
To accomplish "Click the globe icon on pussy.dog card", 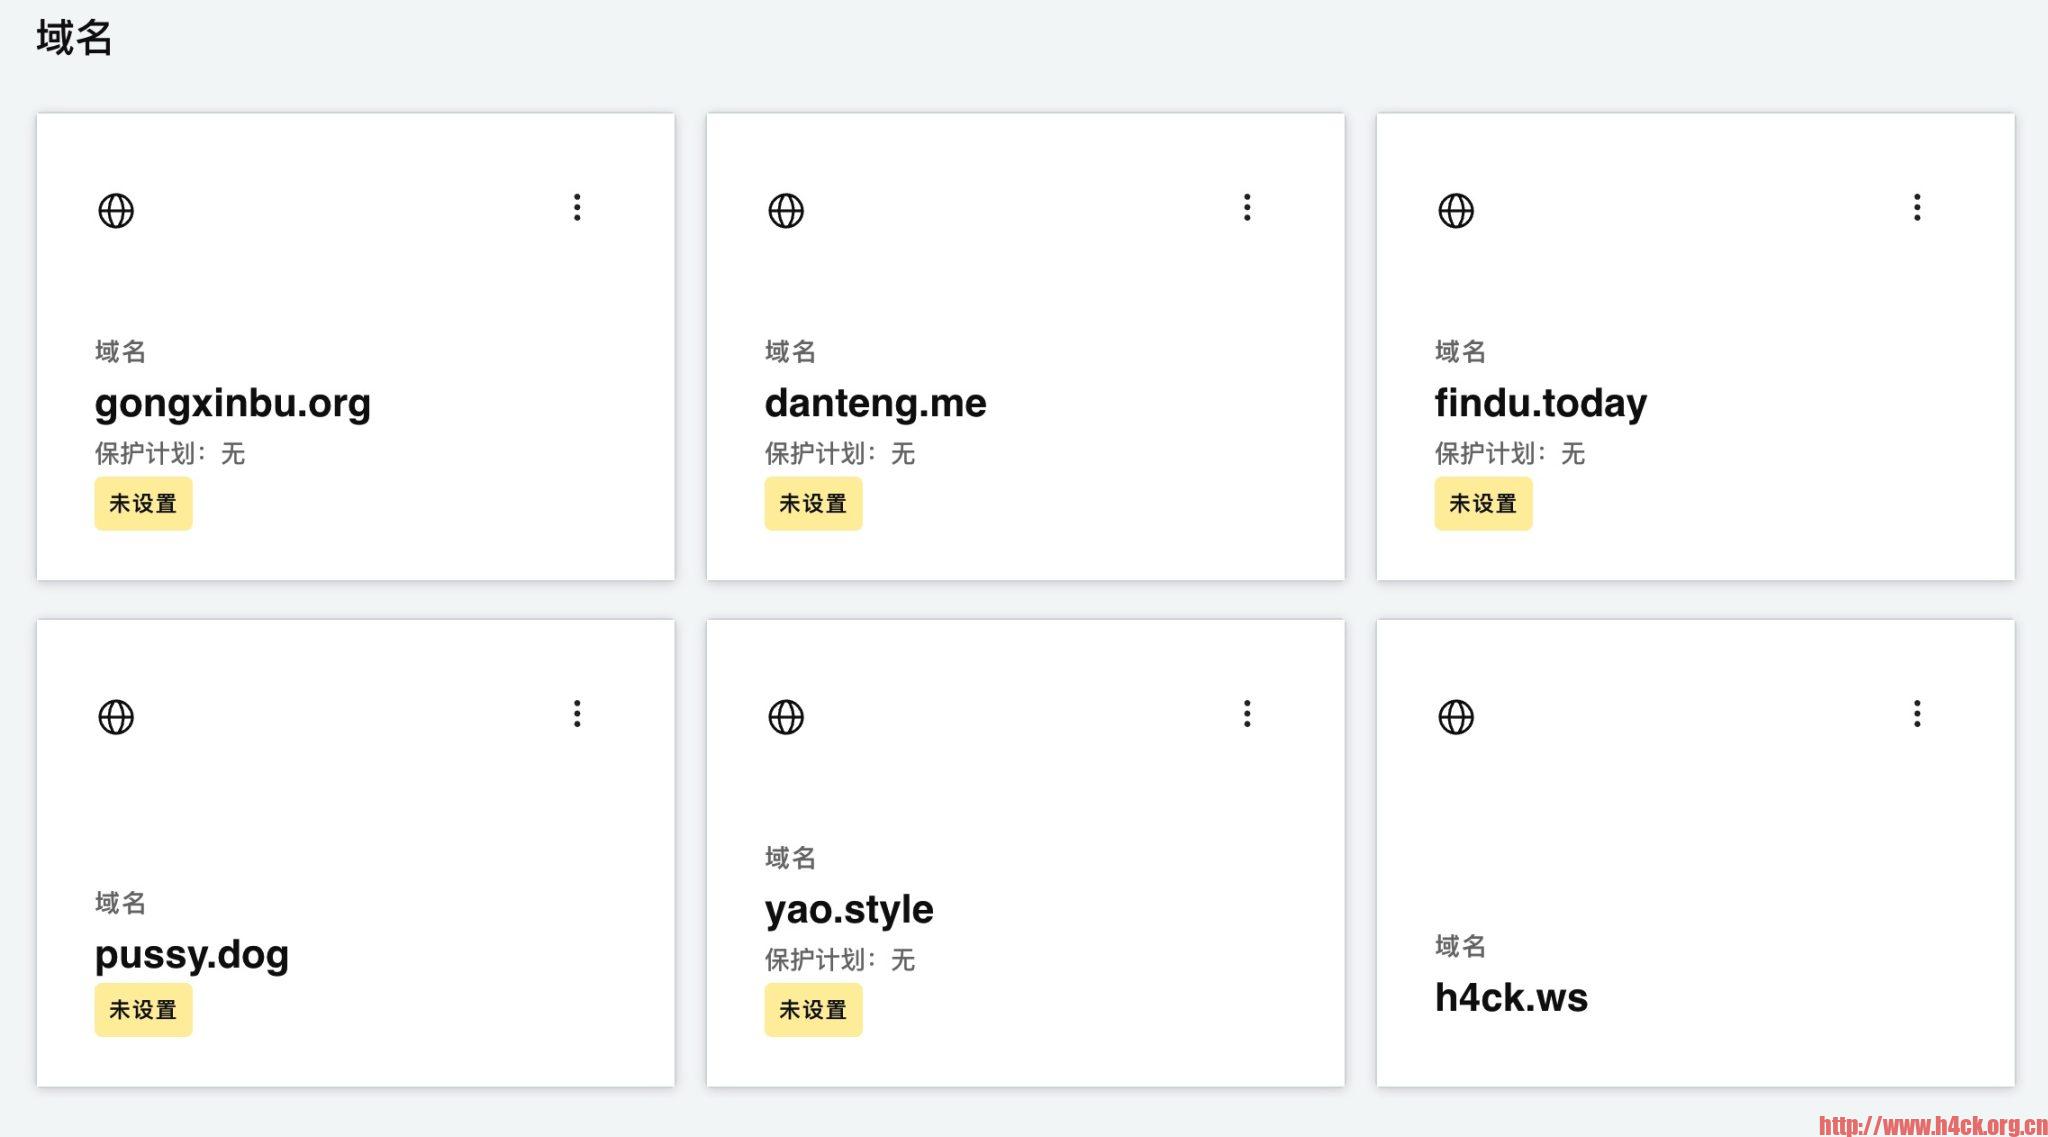I will 116,717.
